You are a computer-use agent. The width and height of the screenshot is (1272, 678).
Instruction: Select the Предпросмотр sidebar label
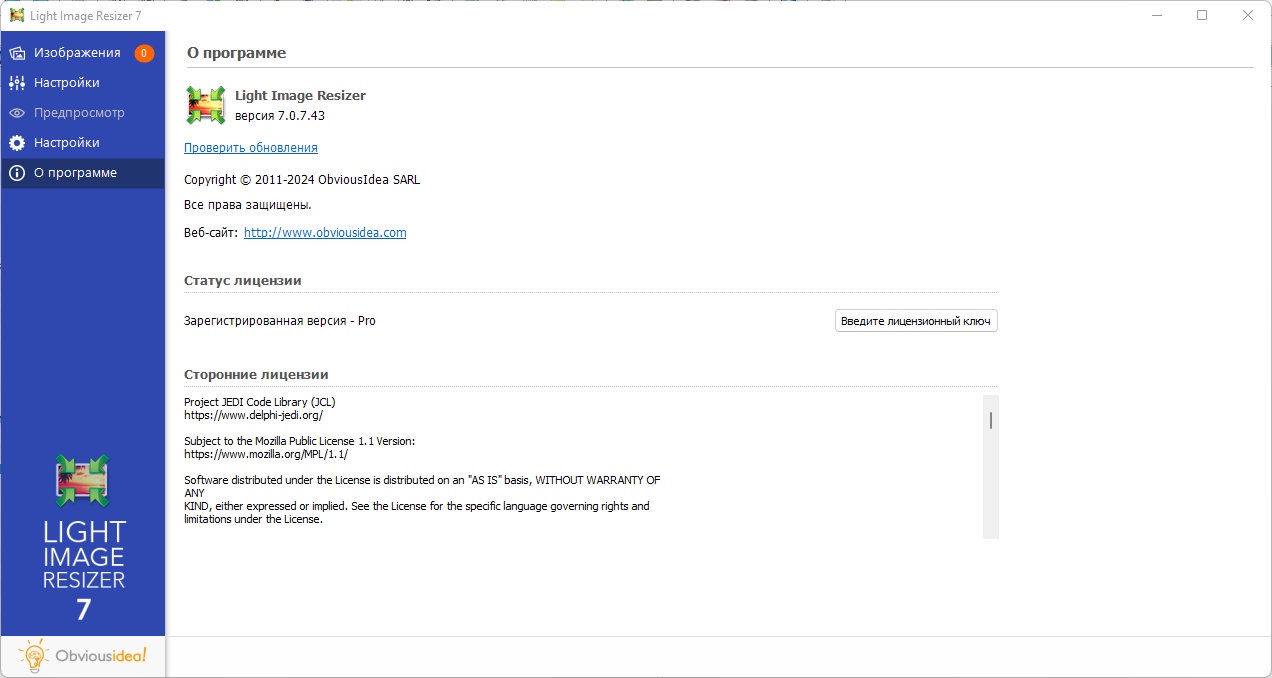tap(79, 113)
